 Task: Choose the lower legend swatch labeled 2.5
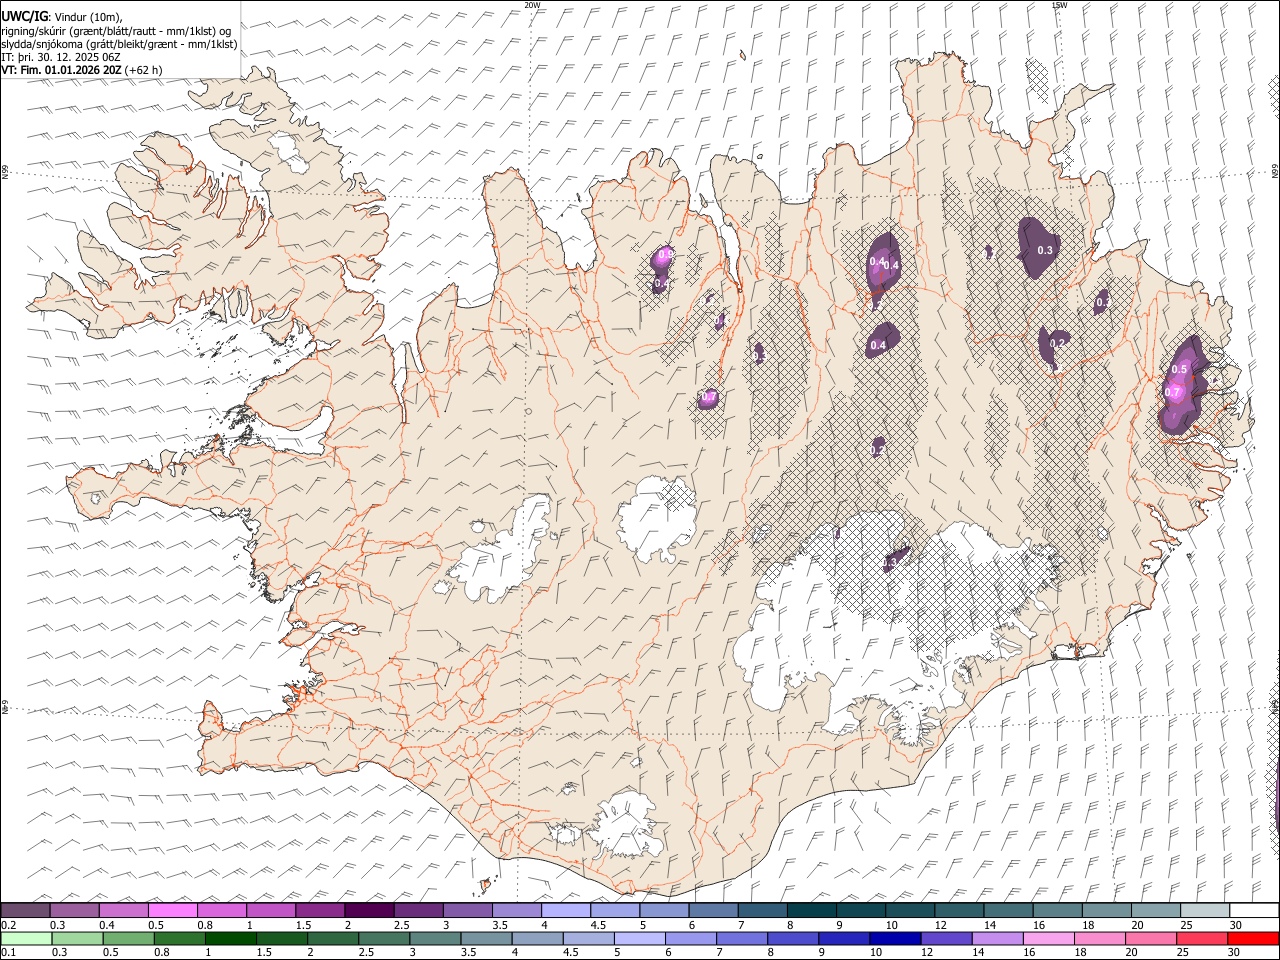pyautogui.click(x=385, y=938)
